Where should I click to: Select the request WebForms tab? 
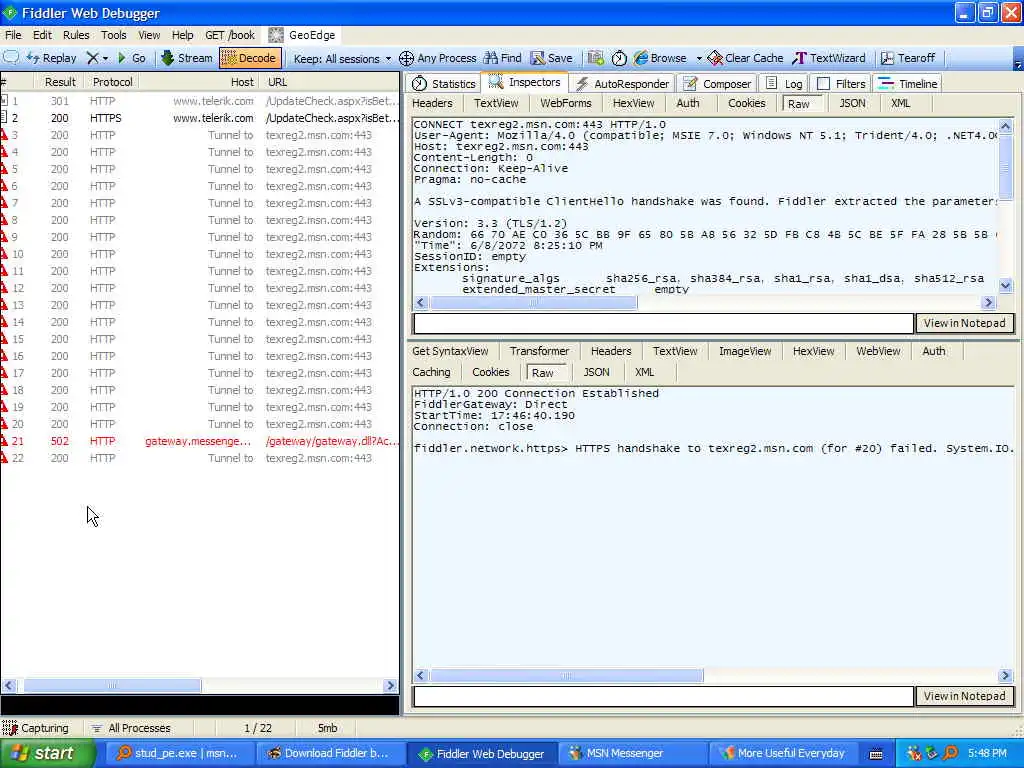(566, 103)
